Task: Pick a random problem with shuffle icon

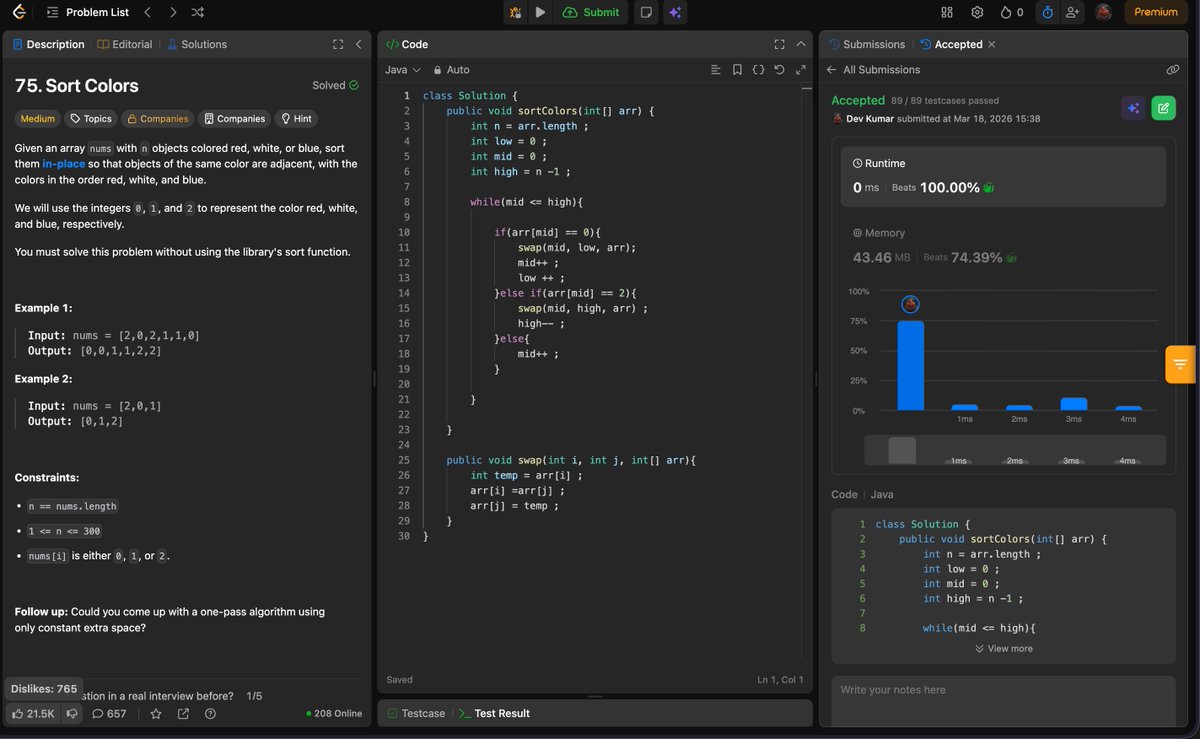Action: [198, 12]
